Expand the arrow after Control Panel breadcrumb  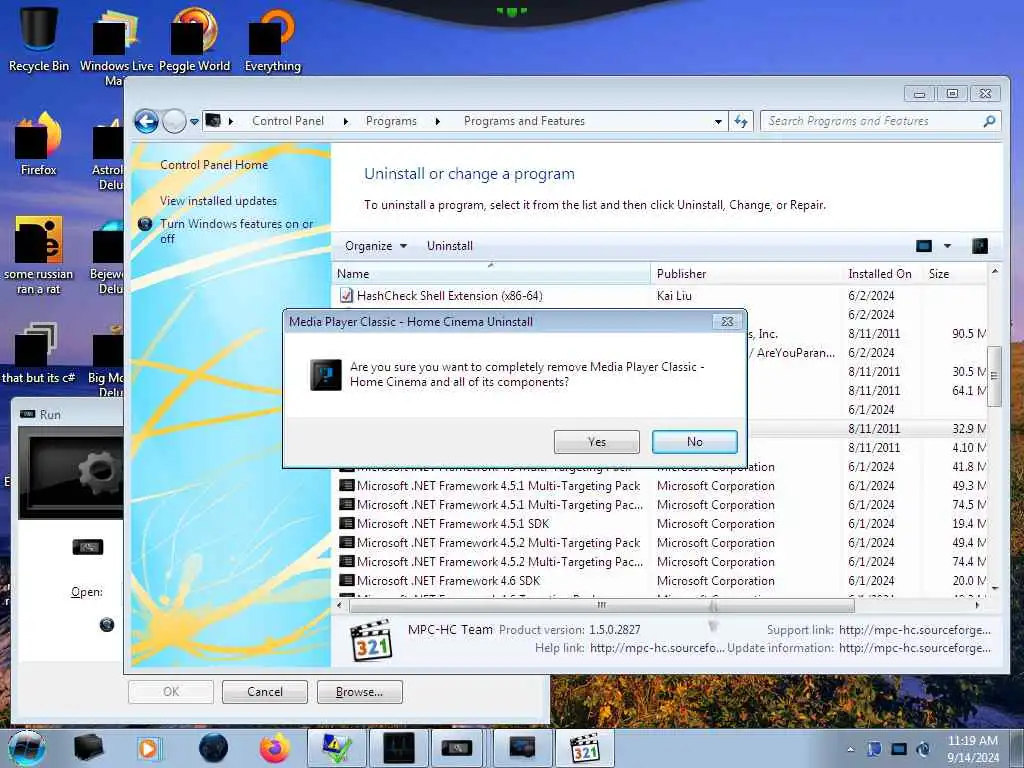click(x=346, y=121)
